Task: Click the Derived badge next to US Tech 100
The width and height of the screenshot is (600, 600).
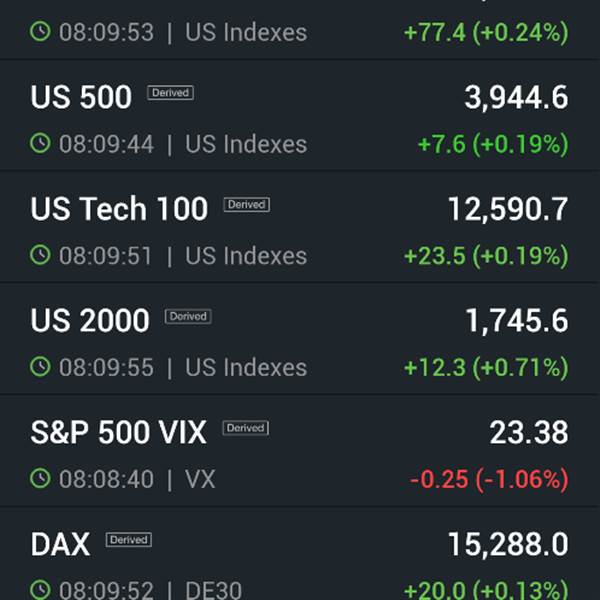Action: [246, 204]
